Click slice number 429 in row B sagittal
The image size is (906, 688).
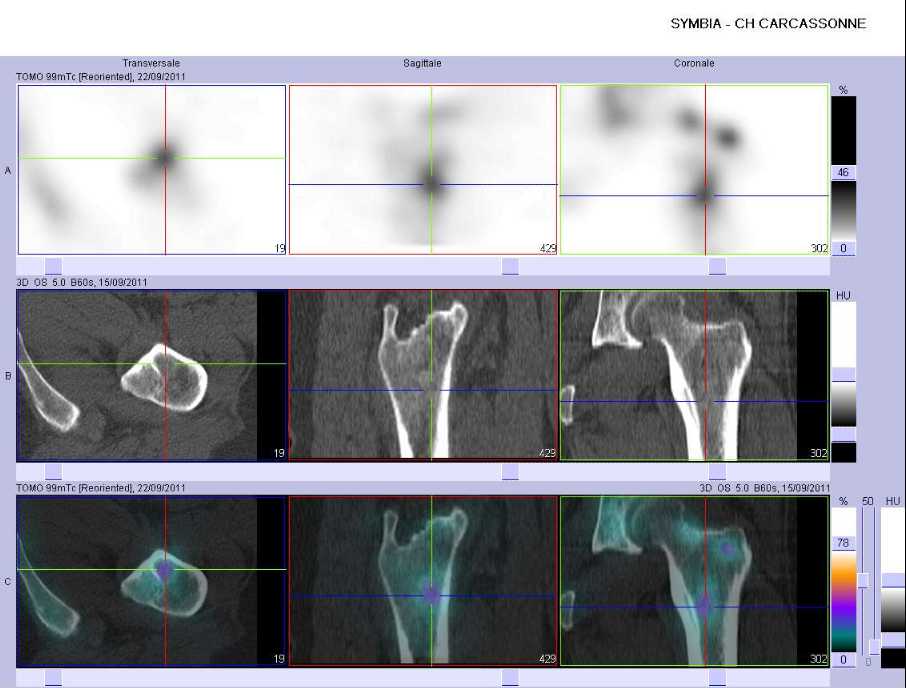point(547,453)
